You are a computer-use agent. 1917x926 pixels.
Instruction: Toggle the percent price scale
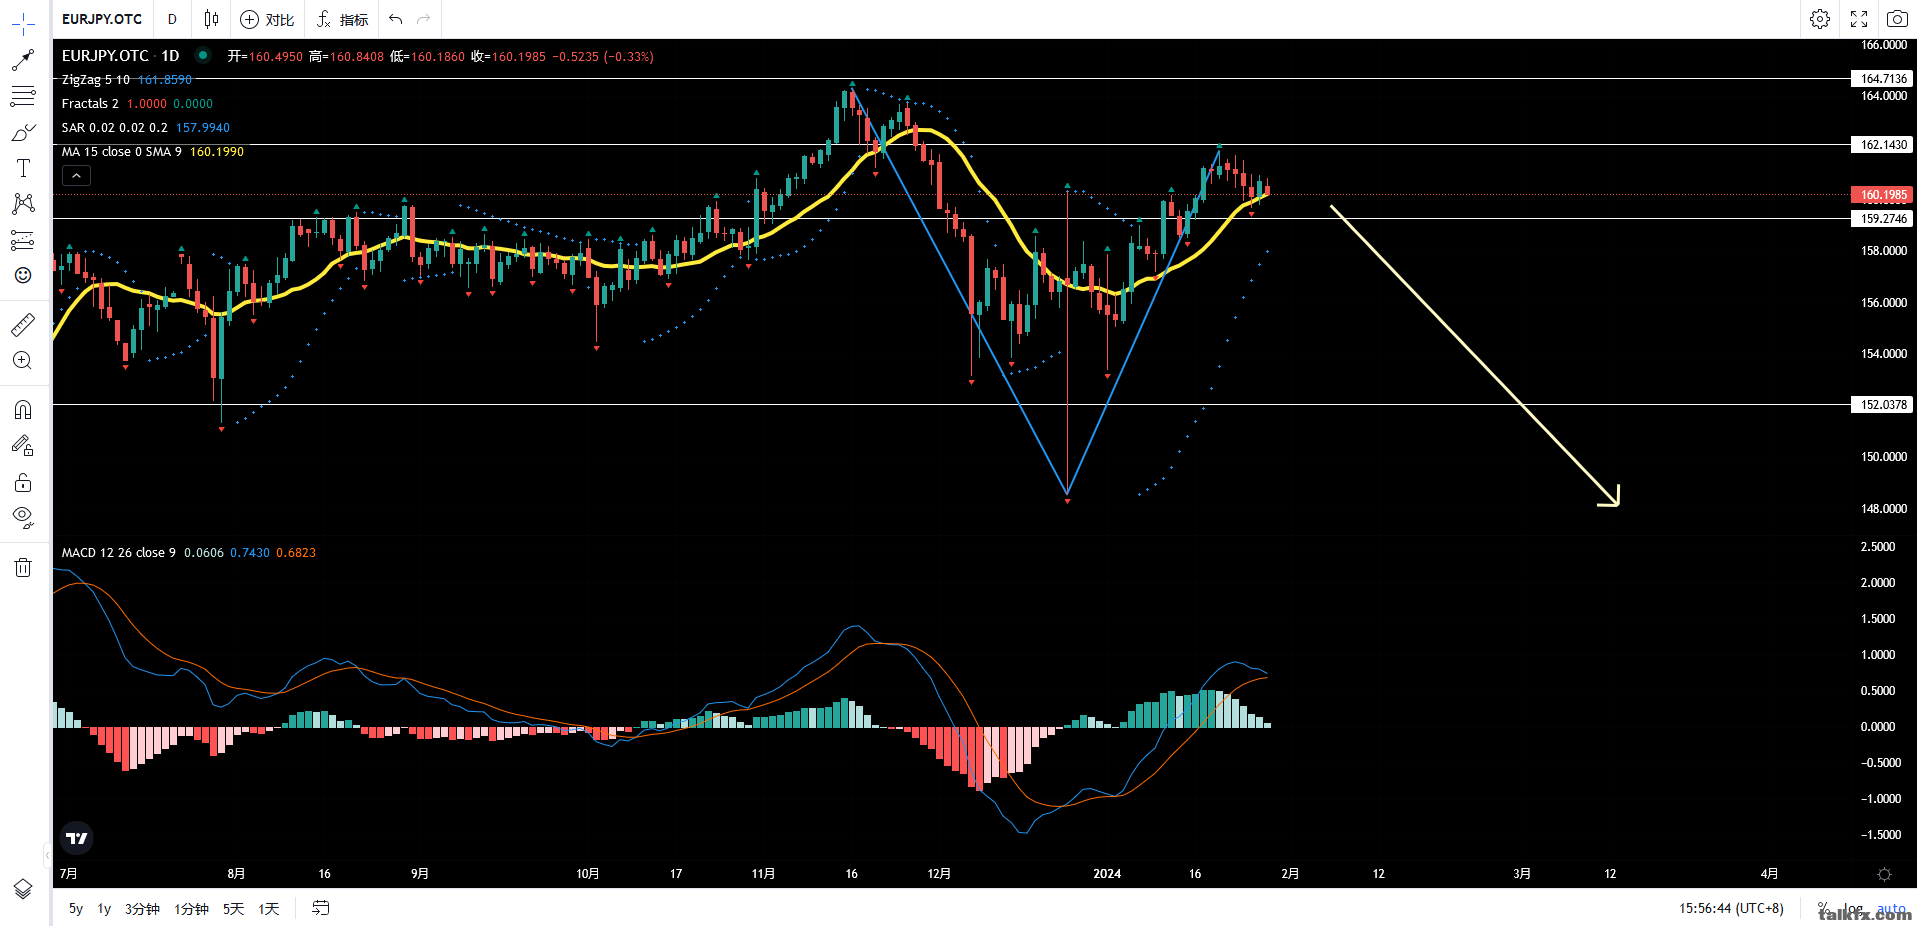coord(1823,909)
